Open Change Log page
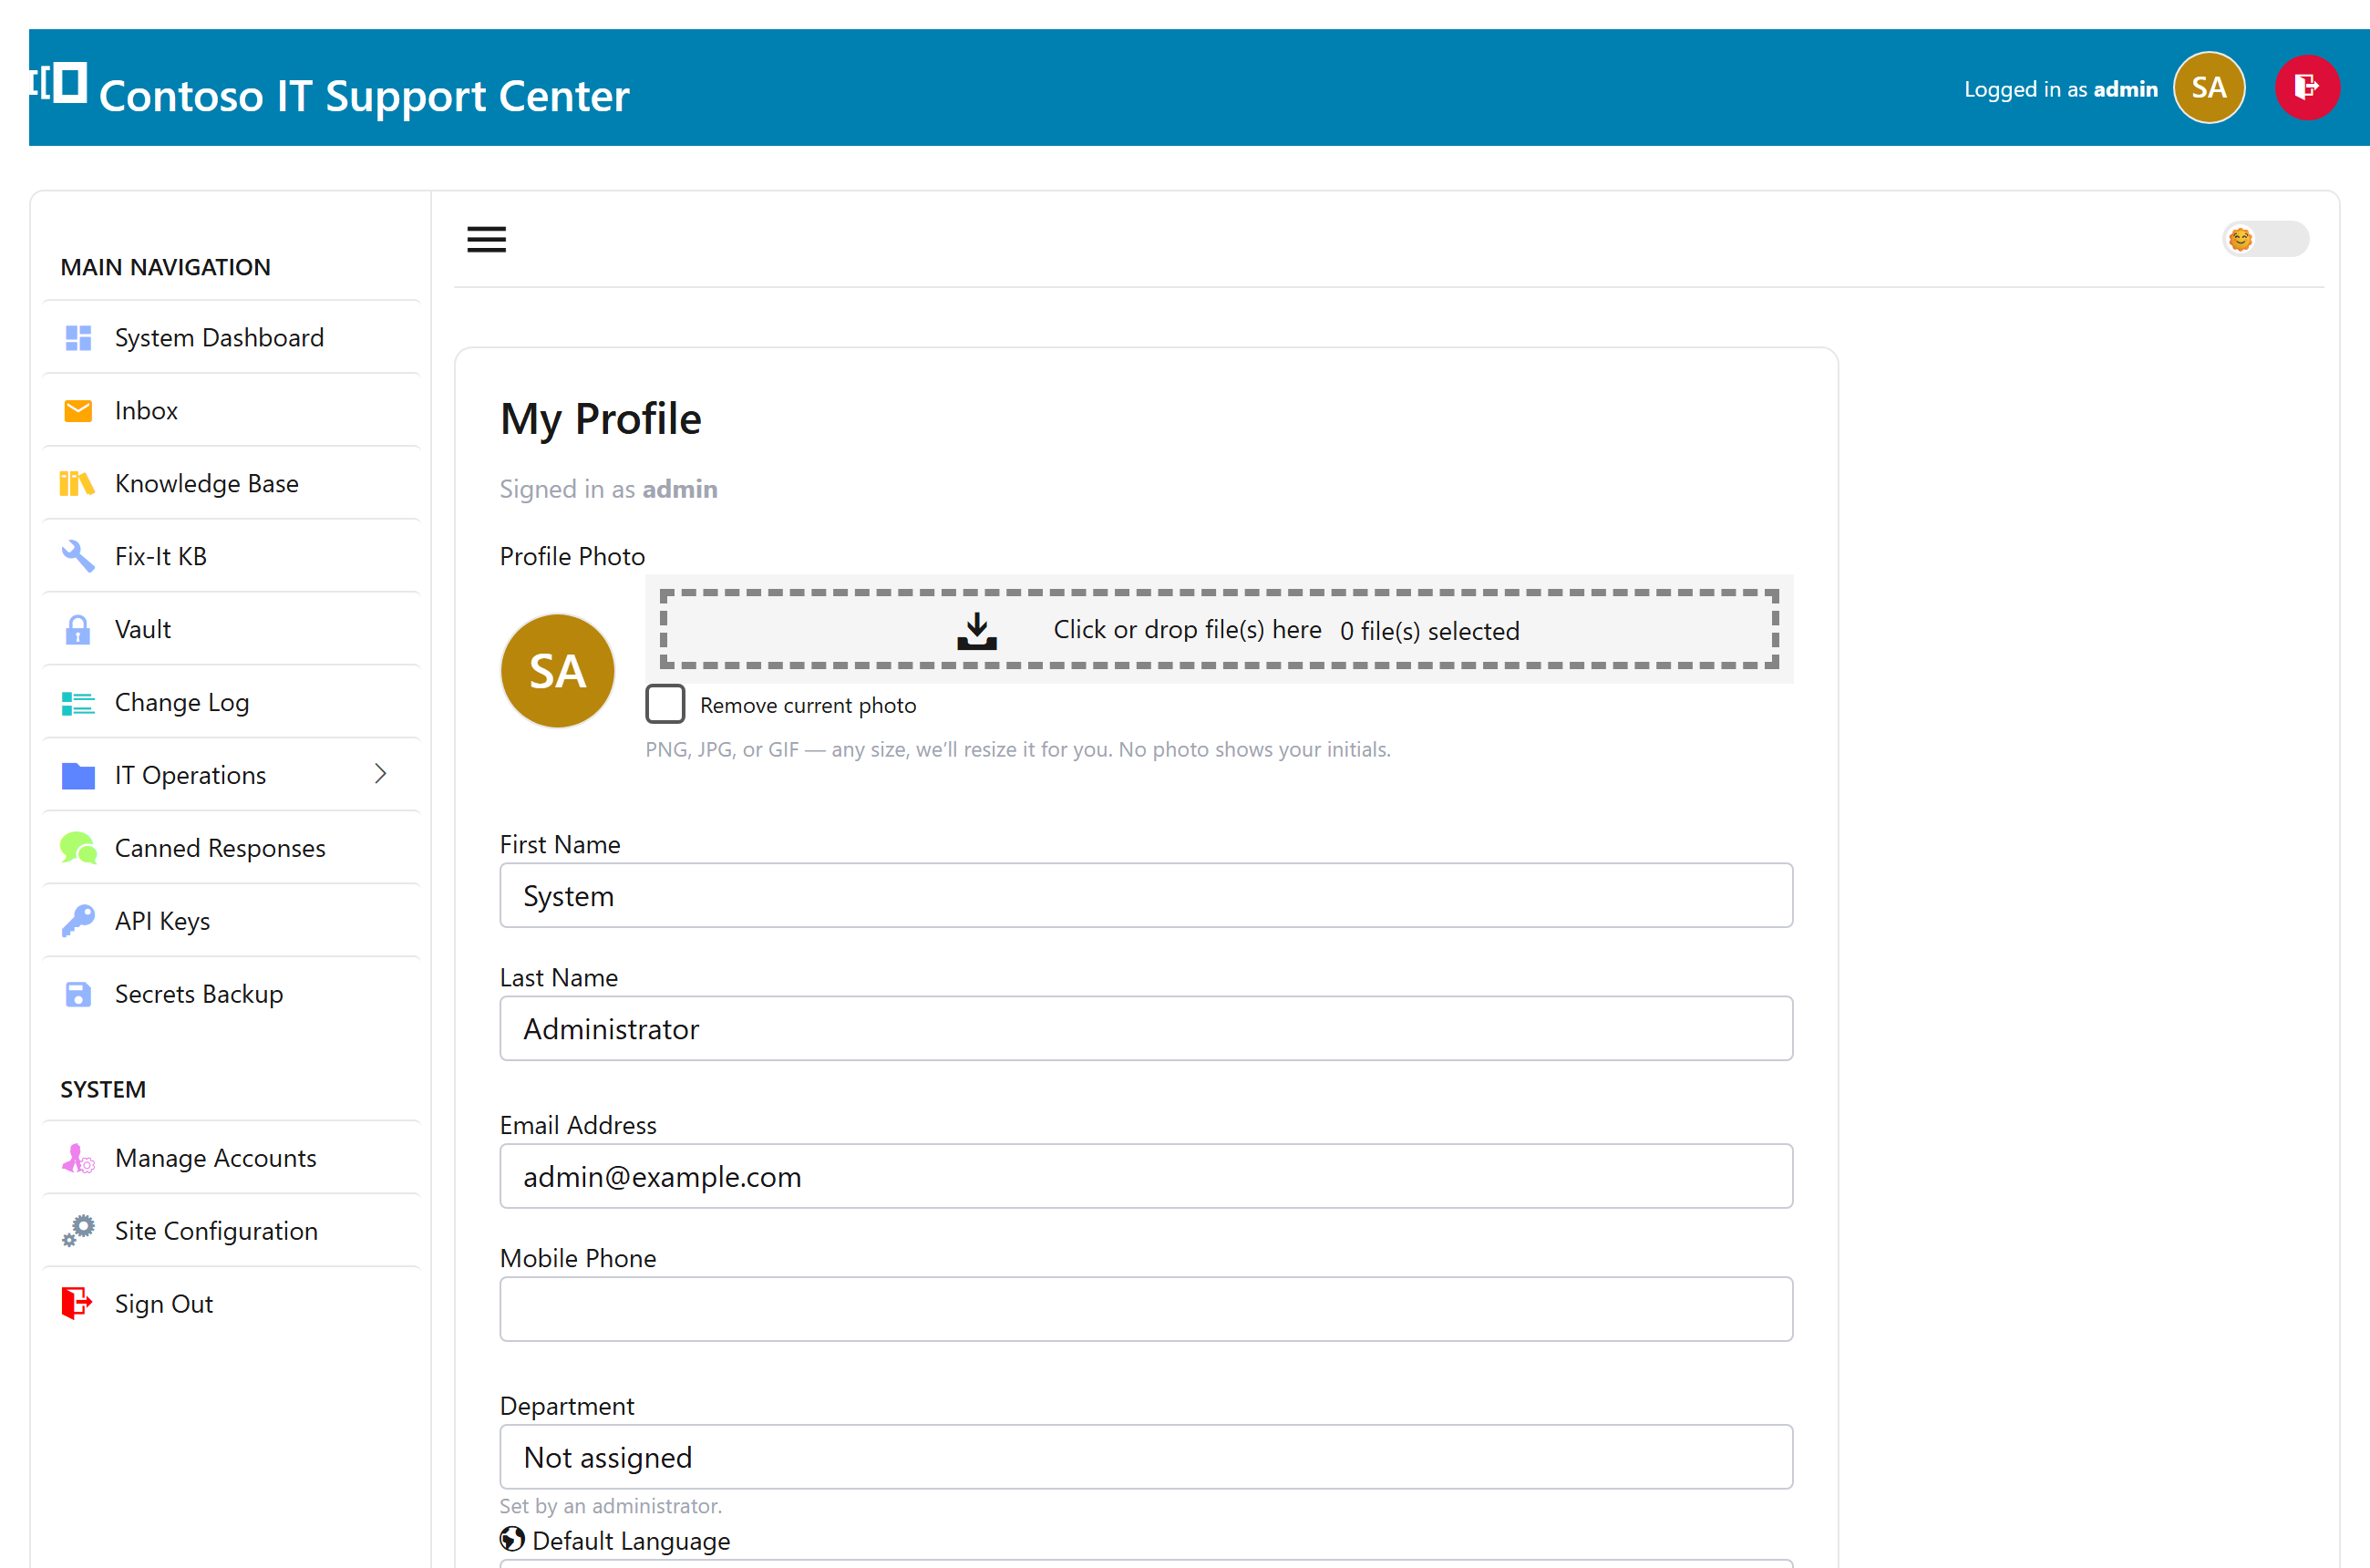This screenshot has width=2370, height=1568. tap(232, 703)
